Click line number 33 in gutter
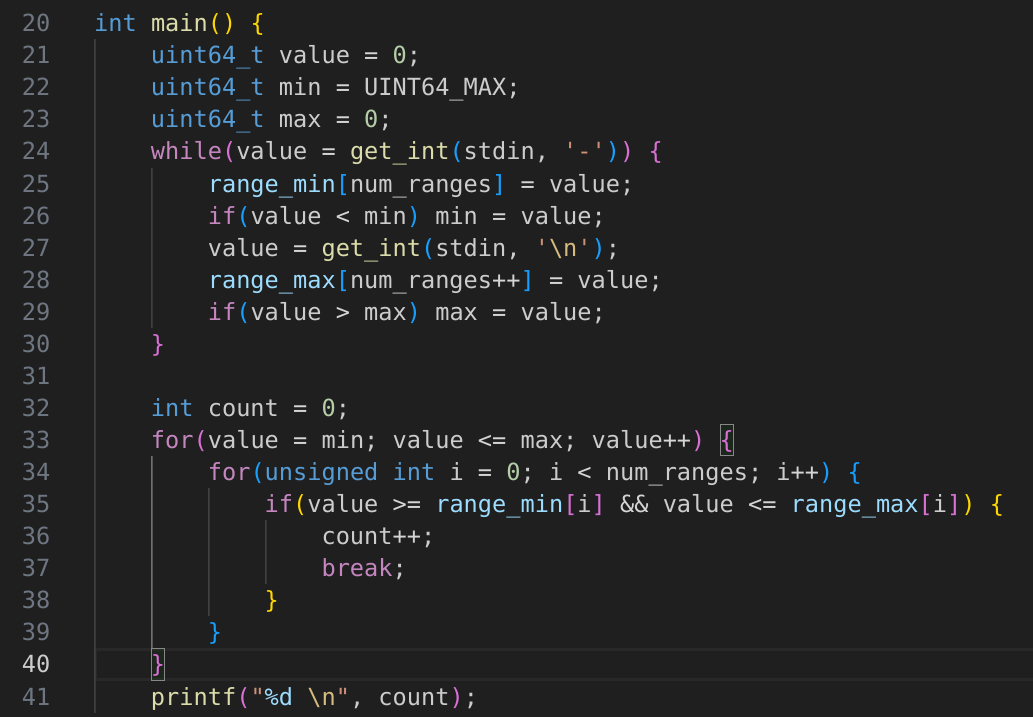 point(35,440)
